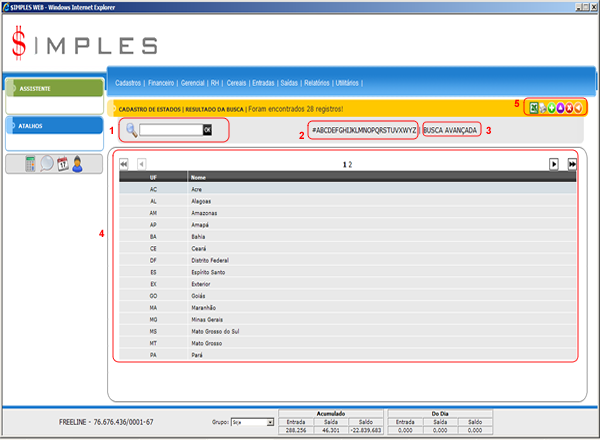Click the red delete icon
This screenshot has height=440, width=600.
pos(570,107)
